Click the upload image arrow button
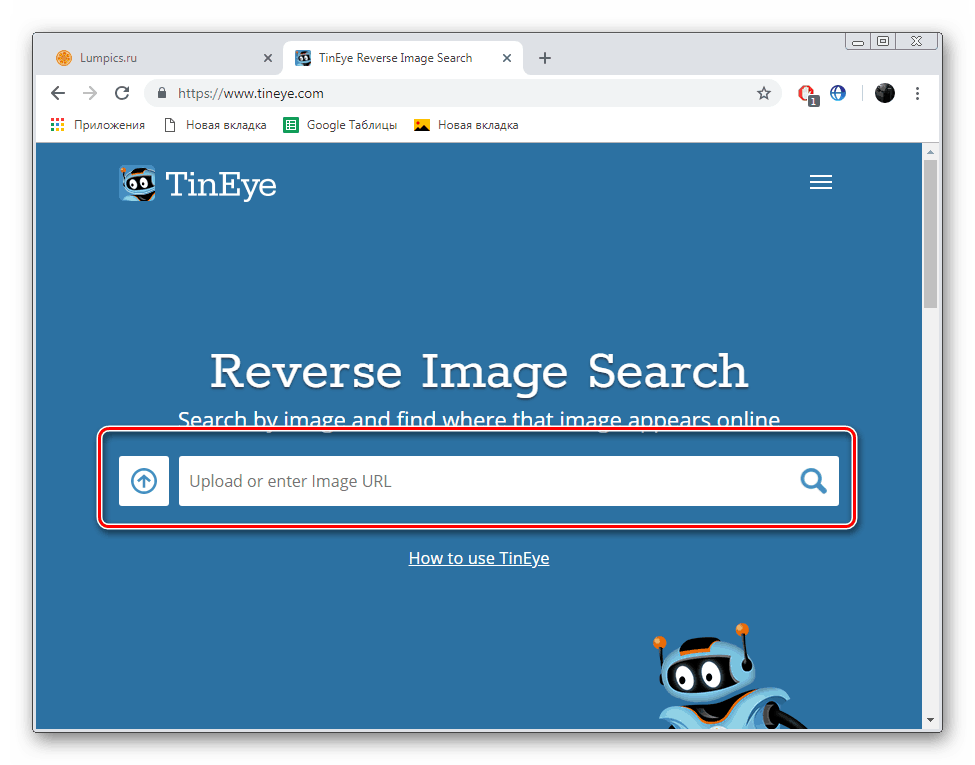 coord(144,481)
